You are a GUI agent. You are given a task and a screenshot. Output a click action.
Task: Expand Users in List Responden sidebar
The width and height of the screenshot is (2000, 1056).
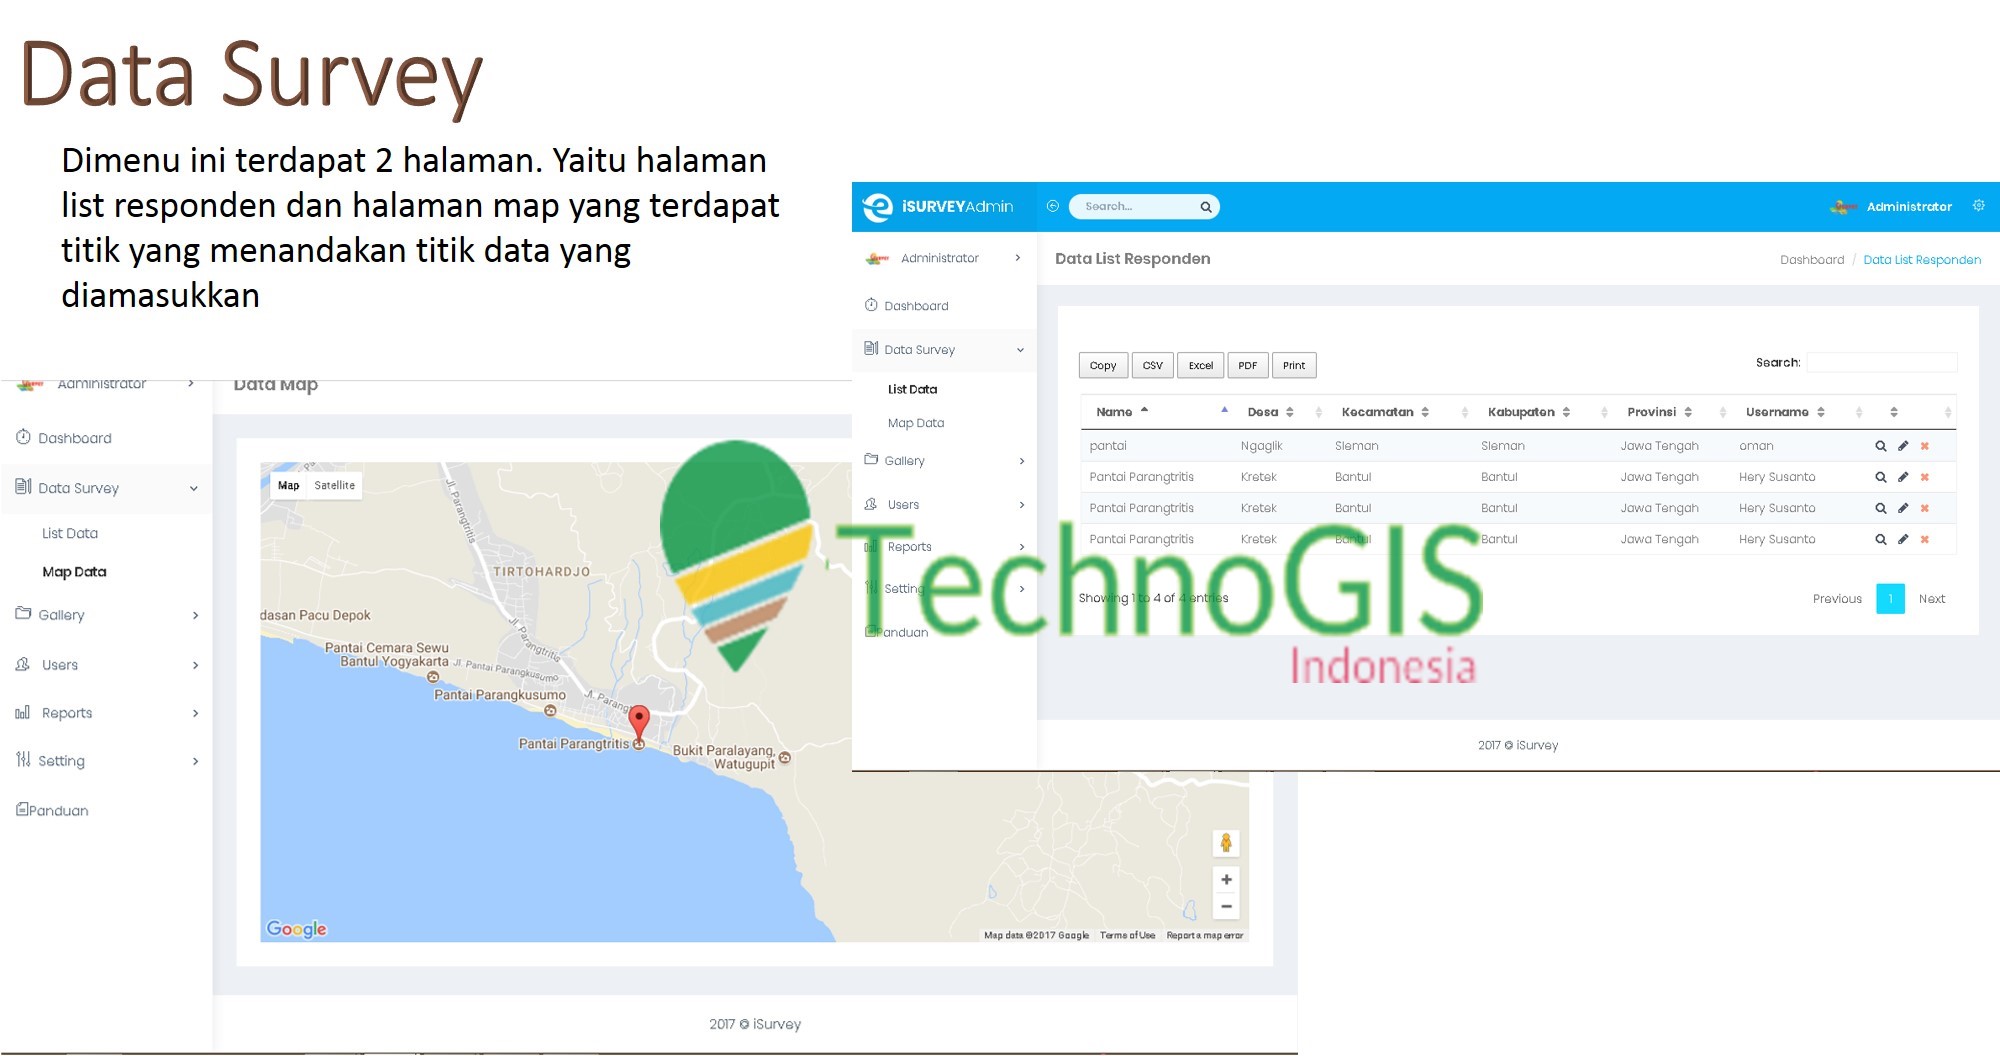(x=1021, y=505)
